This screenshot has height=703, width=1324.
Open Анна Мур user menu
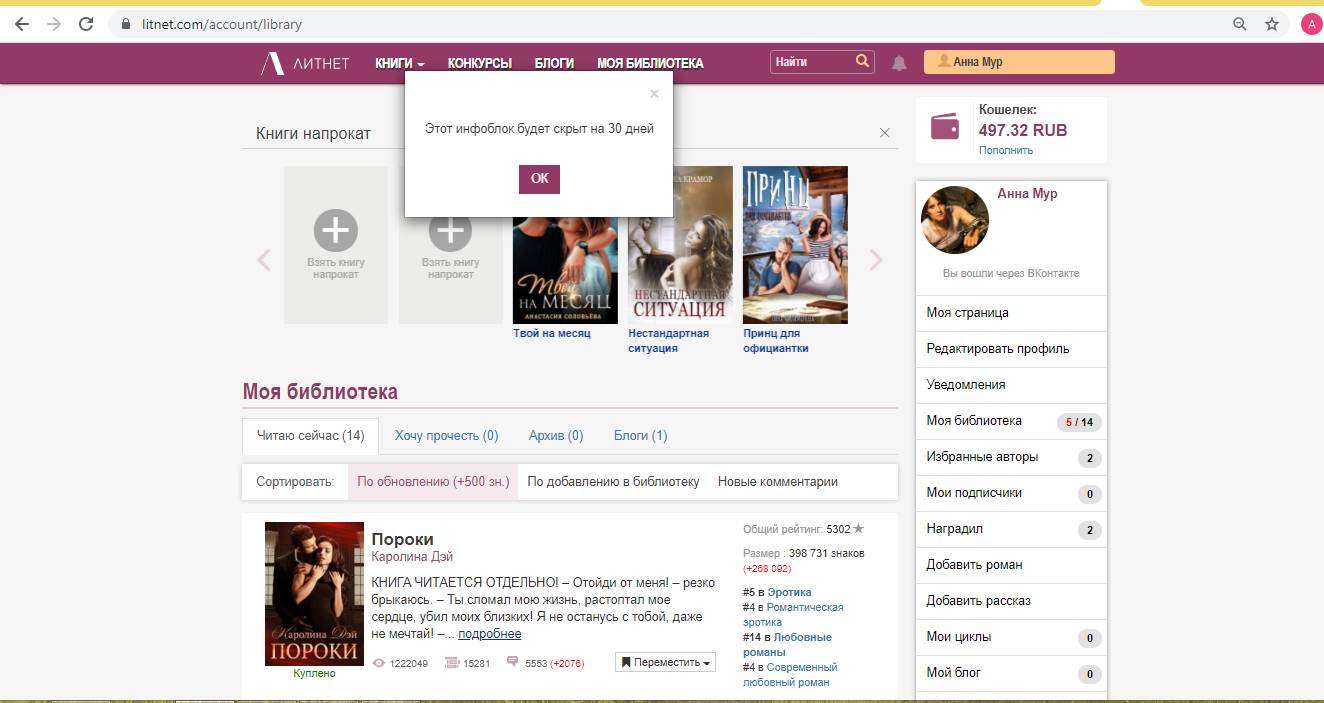1018,62
